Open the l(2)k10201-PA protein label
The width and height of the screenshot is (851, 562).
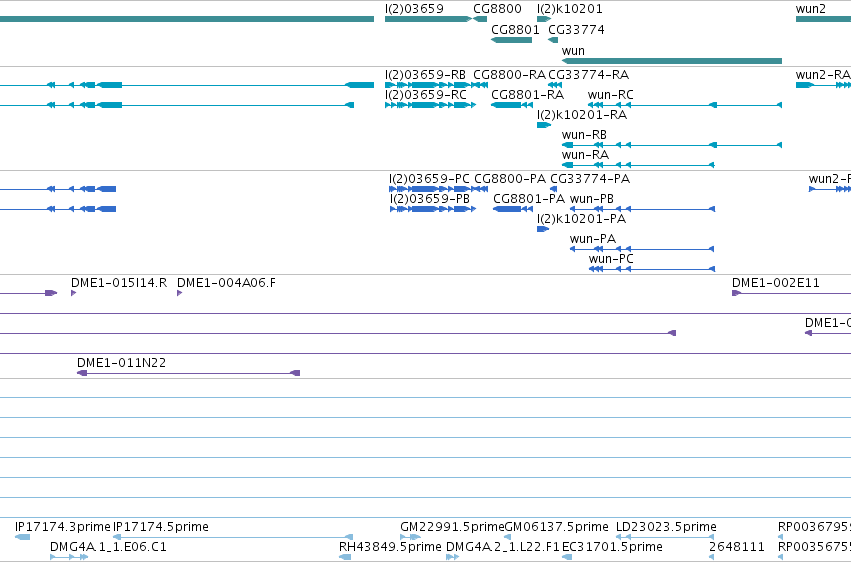(581, 219)
